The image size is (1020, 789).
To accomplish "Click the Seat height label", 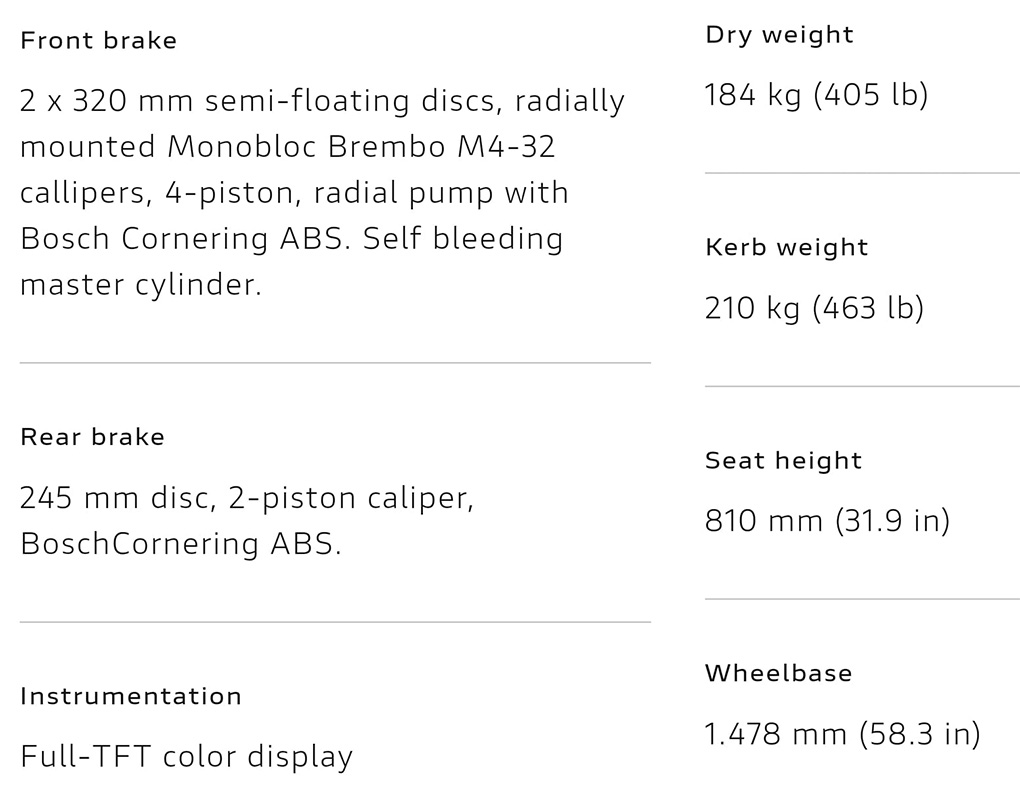I will [x=783, y=461].
